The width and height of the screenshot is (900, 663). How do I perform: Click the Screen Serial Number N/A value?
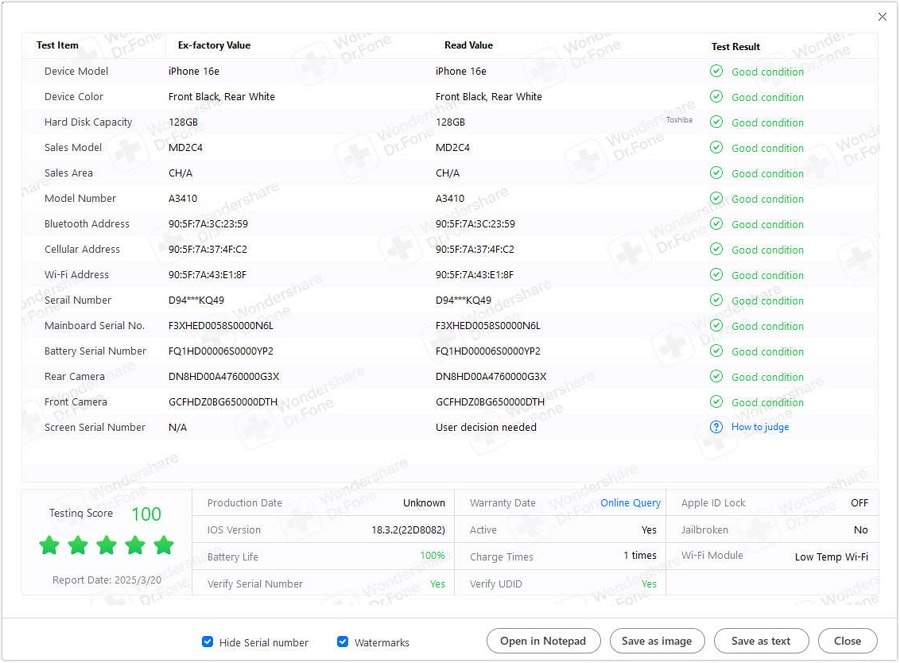[177, 427]
